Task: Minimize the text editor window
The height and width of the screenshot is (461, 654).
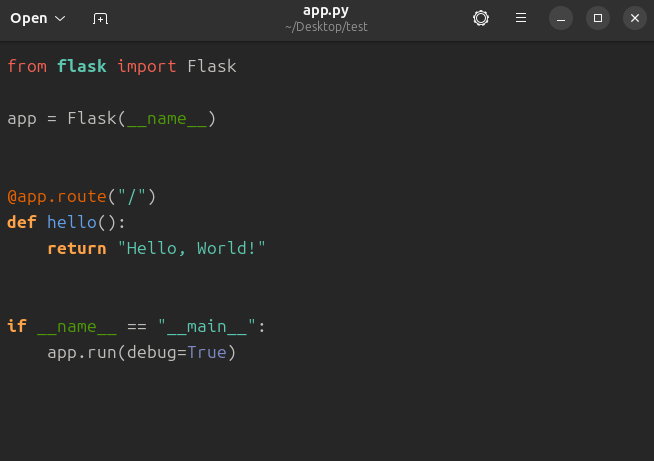Action: [561, 18]
